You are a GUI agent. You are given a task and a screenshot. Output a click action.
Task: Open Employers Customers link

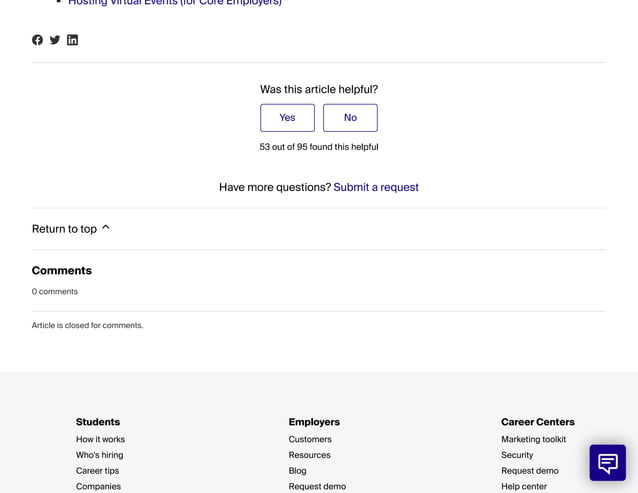point(310,439)
